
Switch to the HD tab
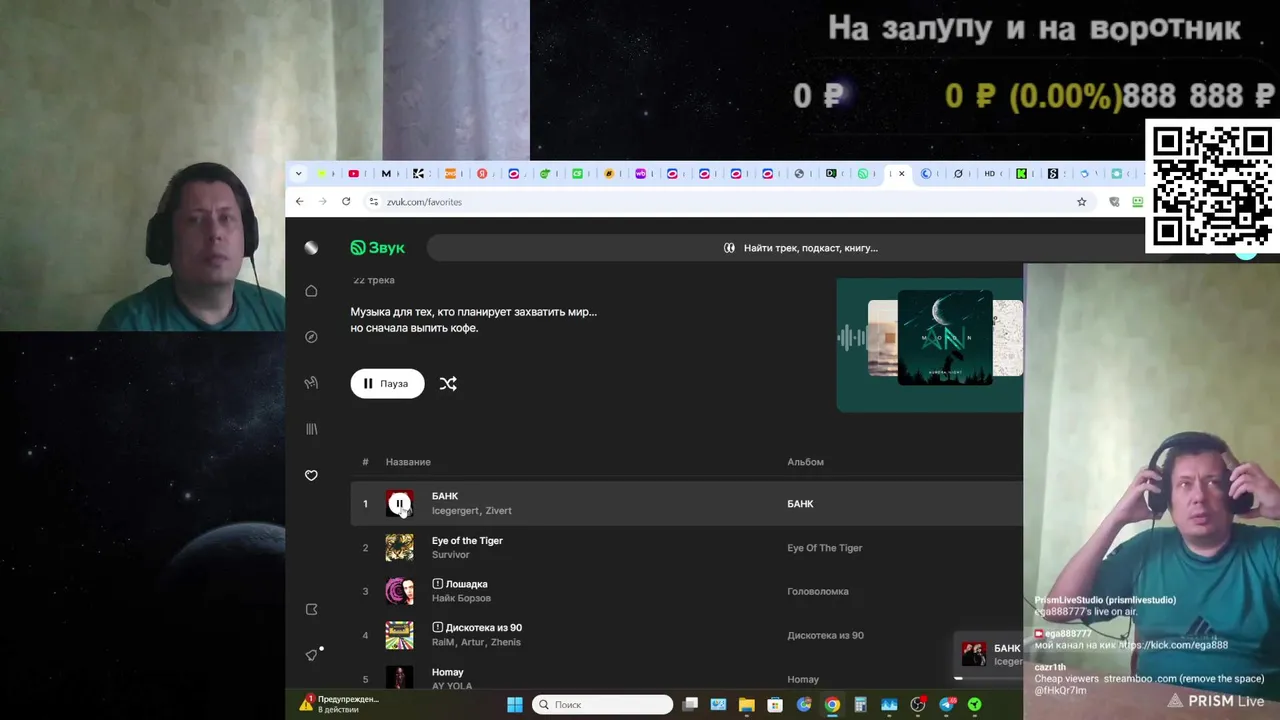click(x=989, y=173)
